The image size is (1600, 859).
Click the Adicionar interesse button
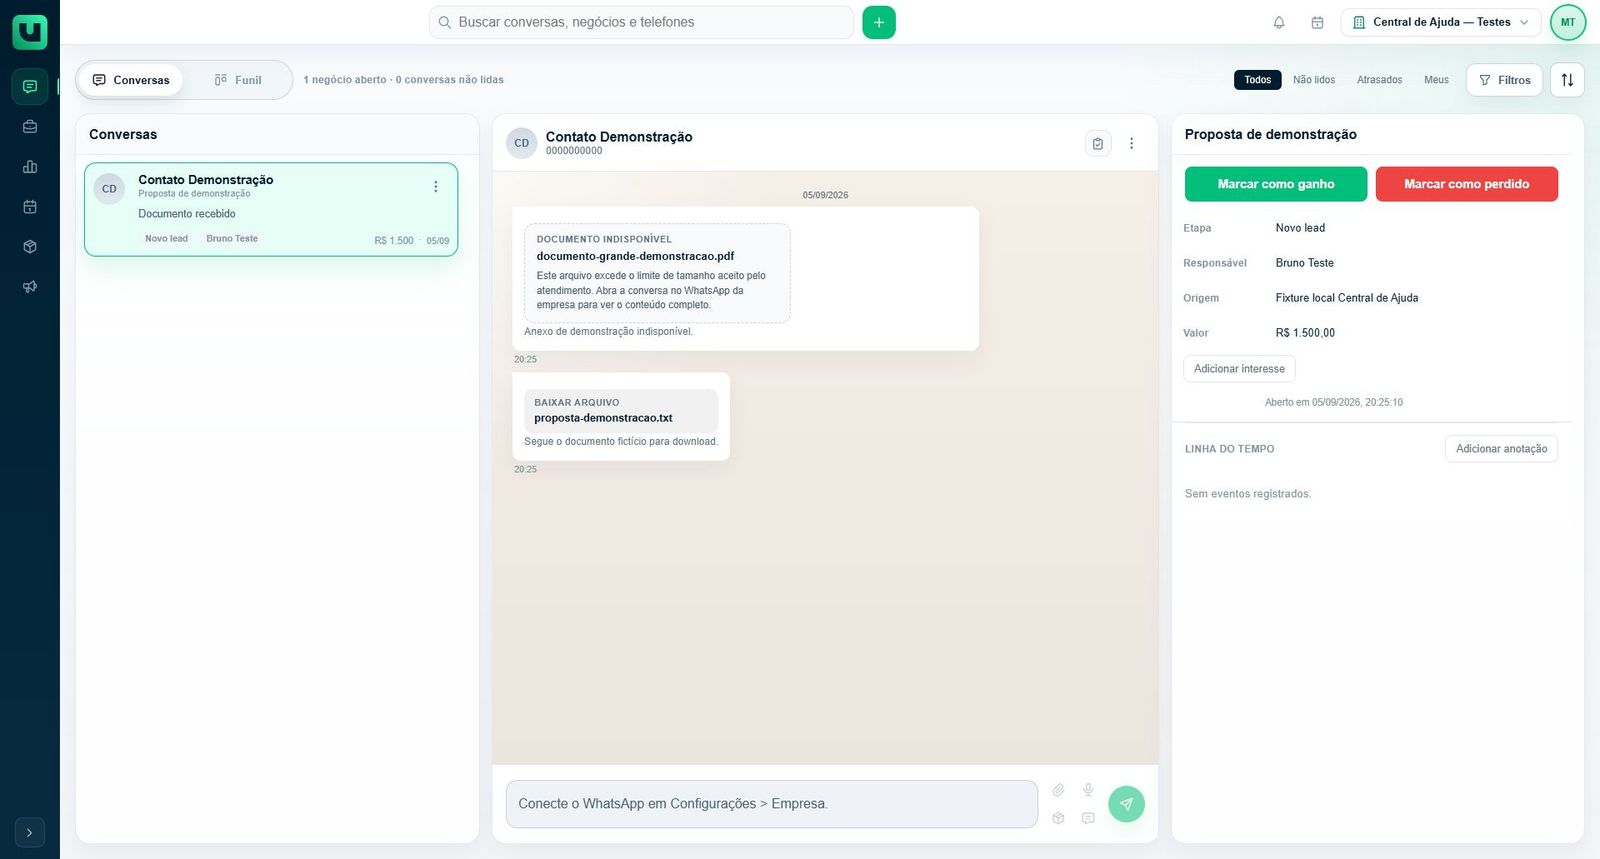pyautogui.click(x=1240, y=369)
